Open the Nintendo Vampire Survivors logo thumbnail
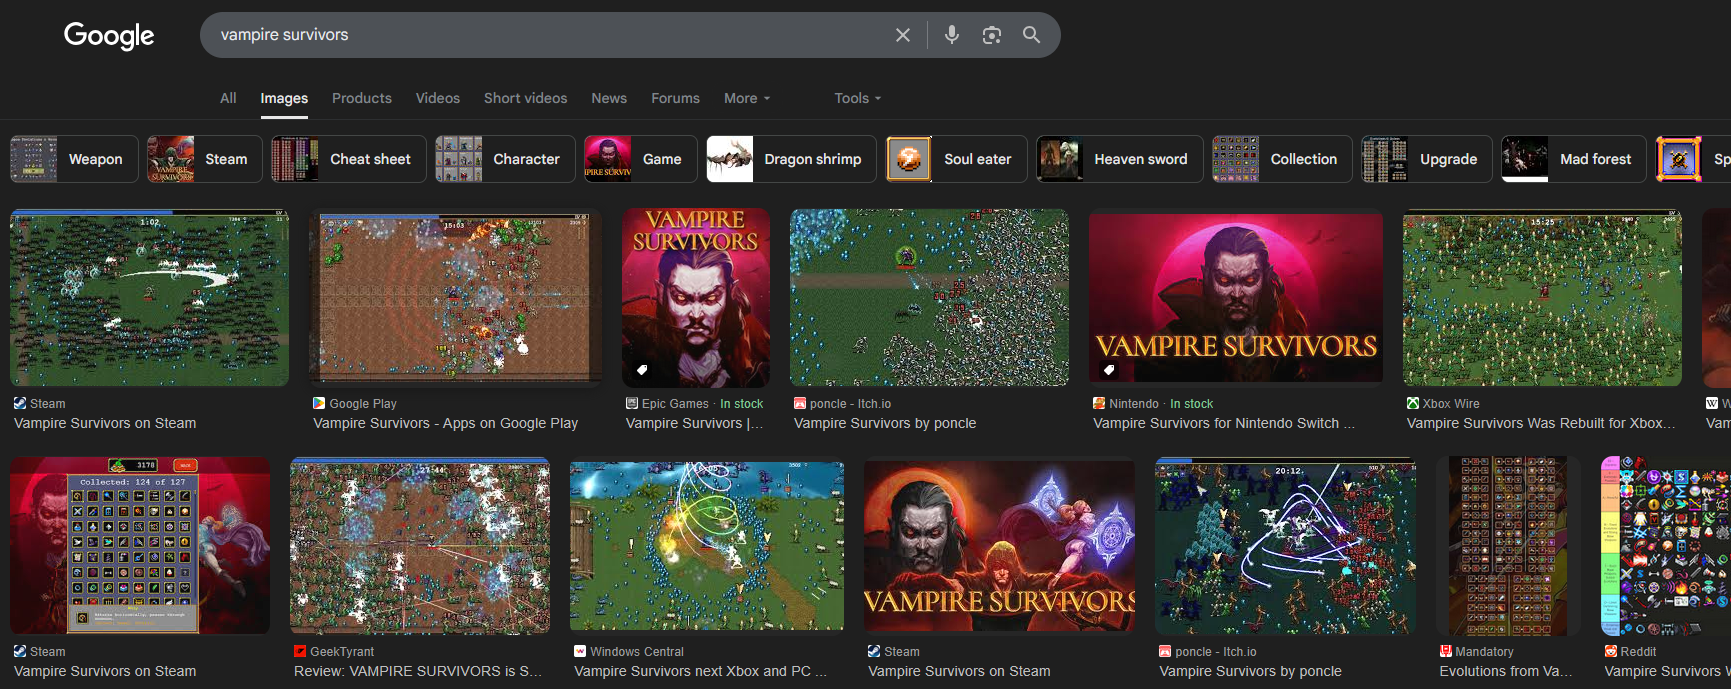Viewport: 1731px width, 689px height. click(x=1236, y=298)
